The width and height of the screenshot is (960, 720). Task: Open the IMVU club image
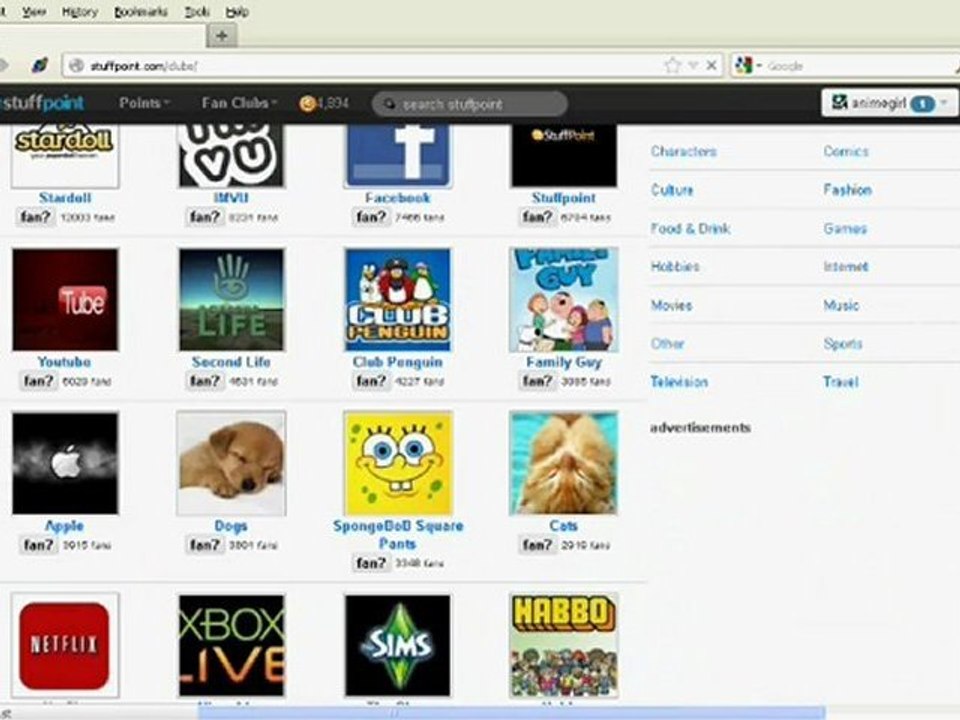[x=231, y=156]
